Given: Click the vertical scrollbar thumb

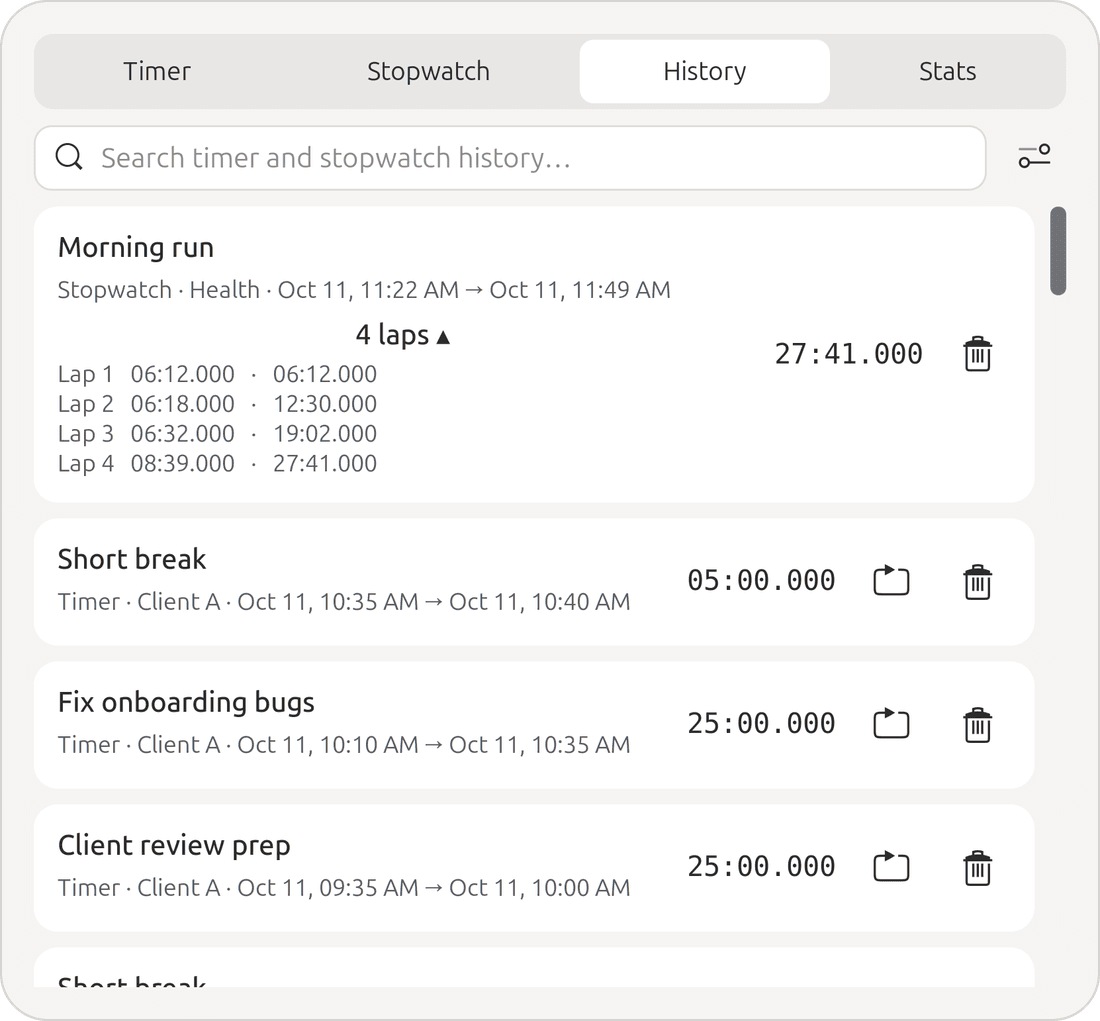Looking at the screenshot, I should pyautogui.click(x=1058, y=251).
